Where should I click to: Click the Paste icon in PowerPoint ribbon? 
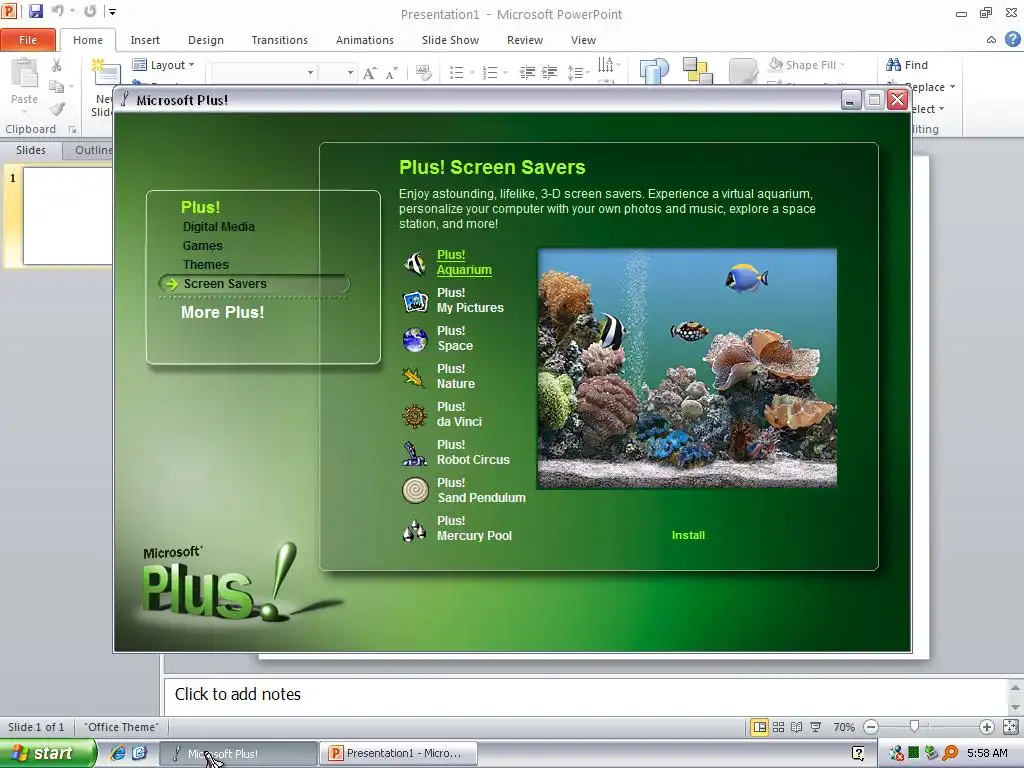[x=24, y=74]
